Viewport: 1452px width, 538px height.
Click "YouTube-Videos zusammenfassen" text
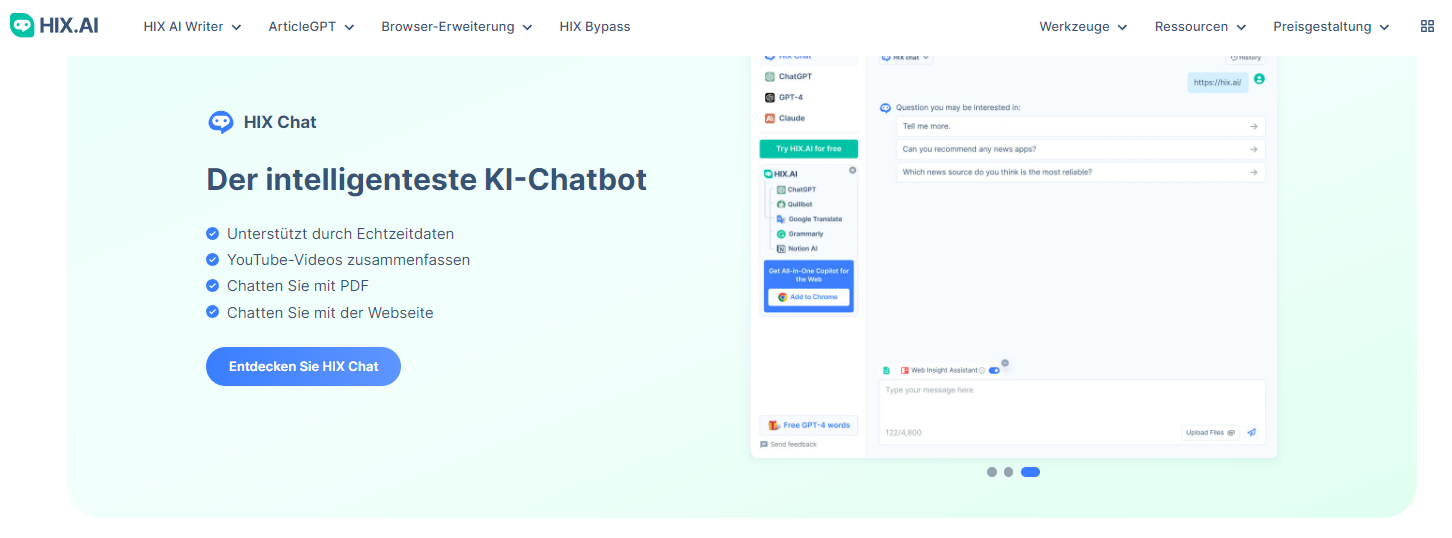(x=348, y=260)
